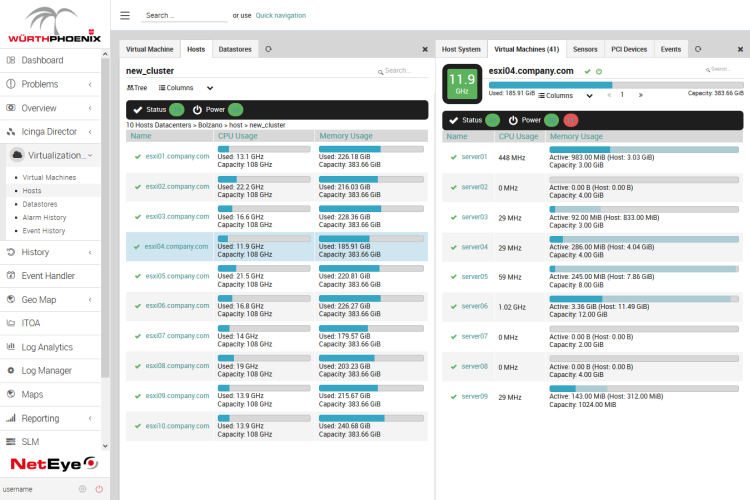Switch hosts list to Tree view

(137, 88)
